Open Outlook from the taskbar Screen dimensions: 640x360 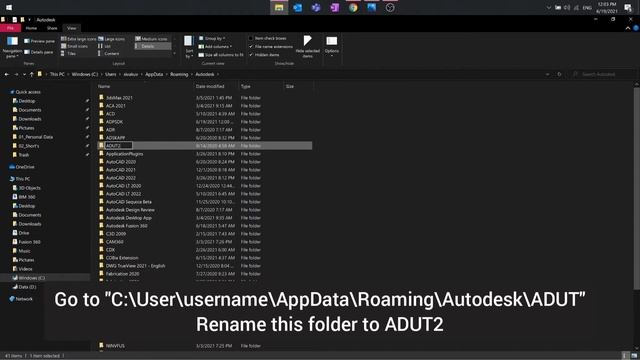(x=298, y=7)
